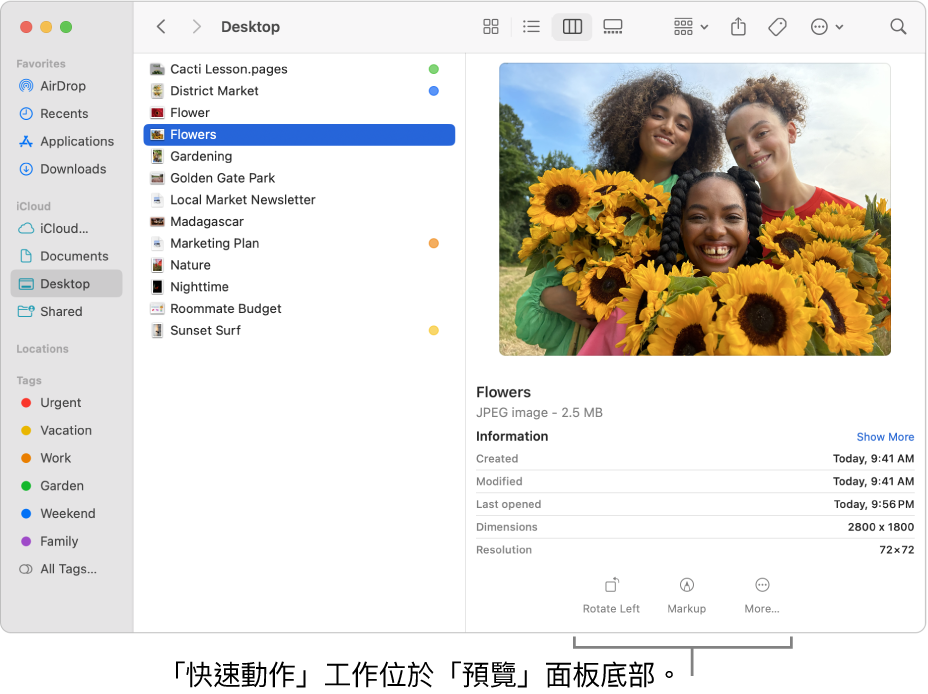Open the Action ellipsis menu in toolbar
This screenshot has height=694, width=928.
(826, 27)
